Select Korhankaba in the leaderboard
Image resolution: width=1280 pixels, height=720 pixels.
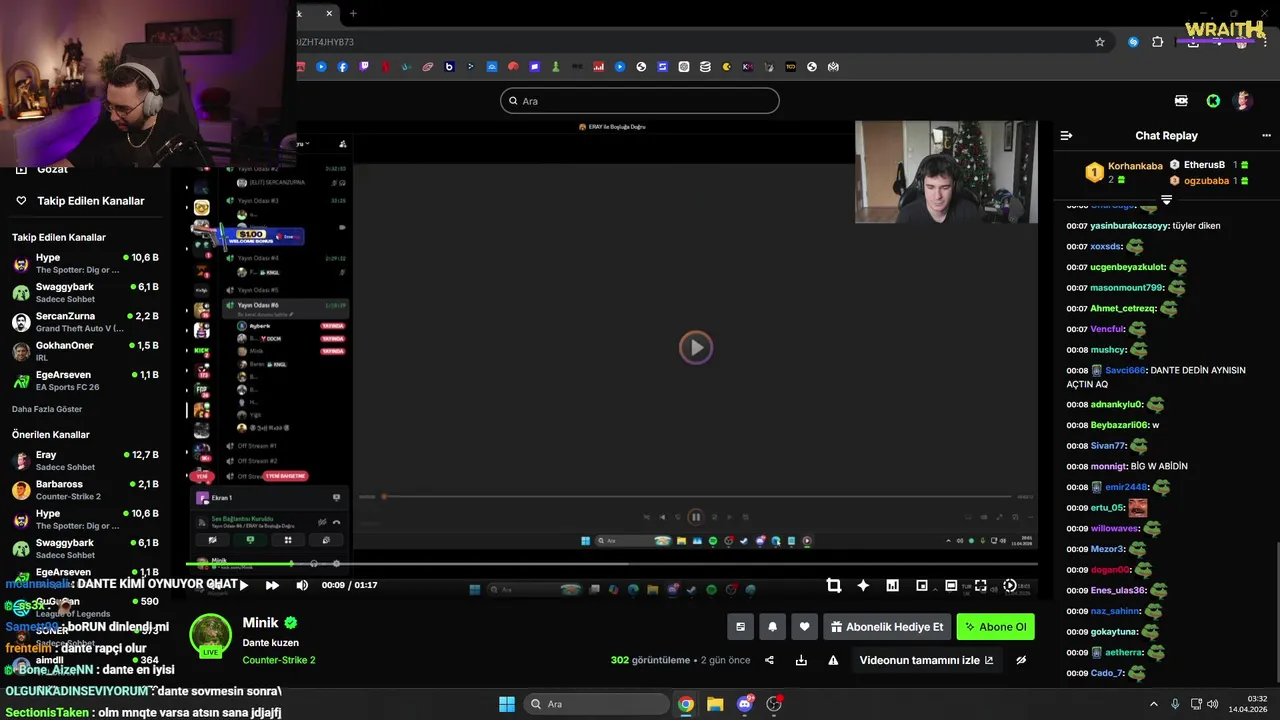click(x=1135, y=166)
